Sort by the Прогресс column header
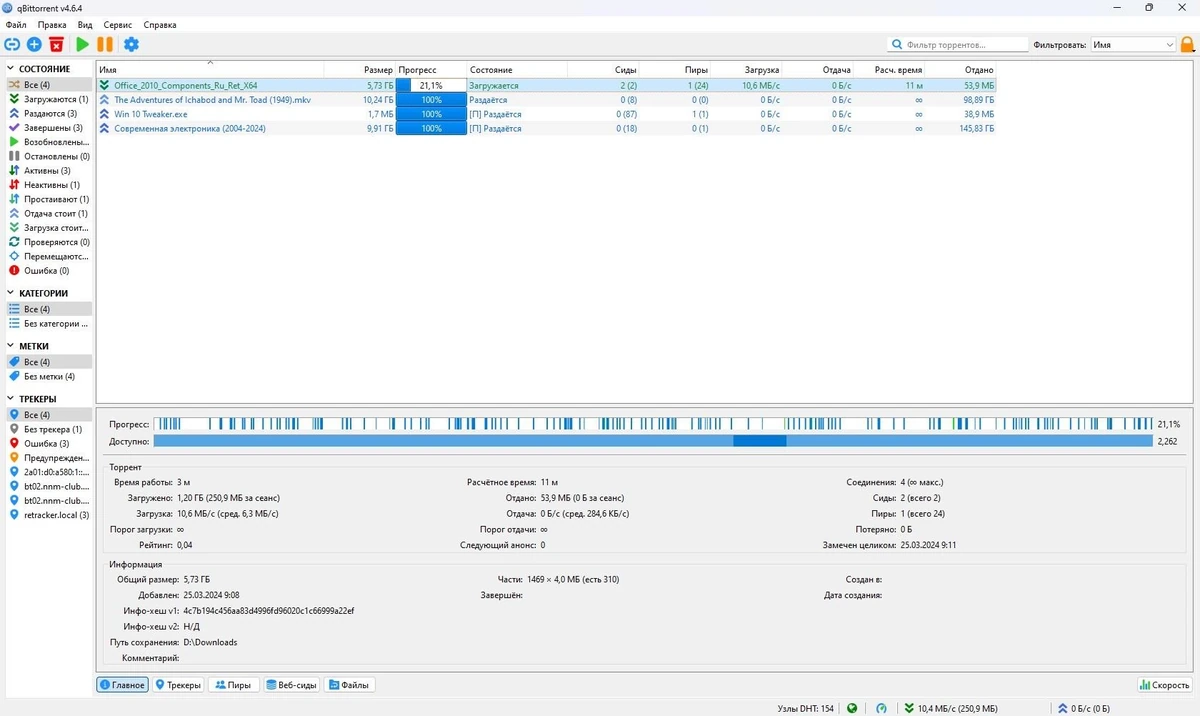Viewport: 1200px width, 716px height. (431, 70)
